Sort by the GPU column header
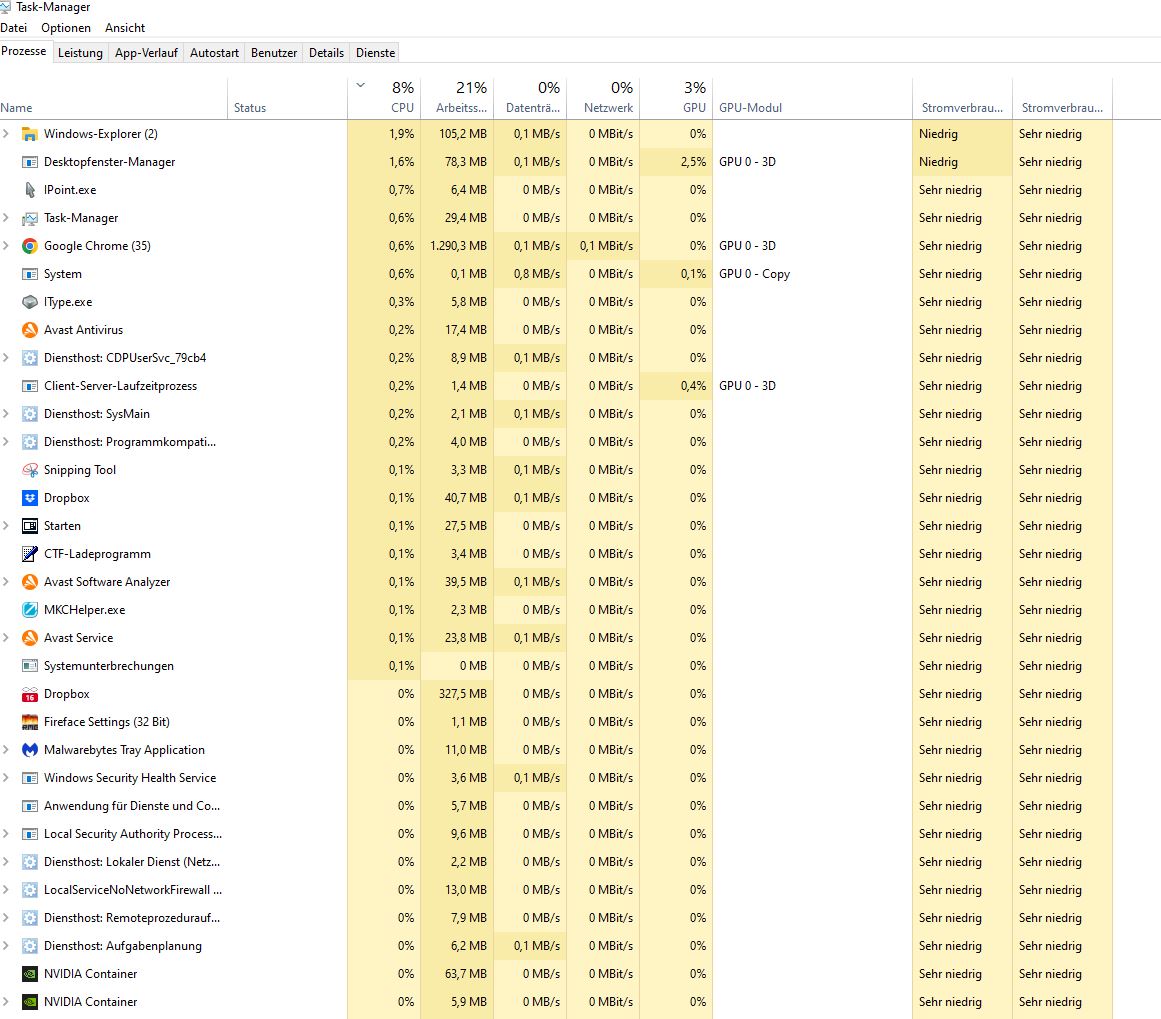The width and height of the screenshot is (1161, 1019). tap(676, 98)
